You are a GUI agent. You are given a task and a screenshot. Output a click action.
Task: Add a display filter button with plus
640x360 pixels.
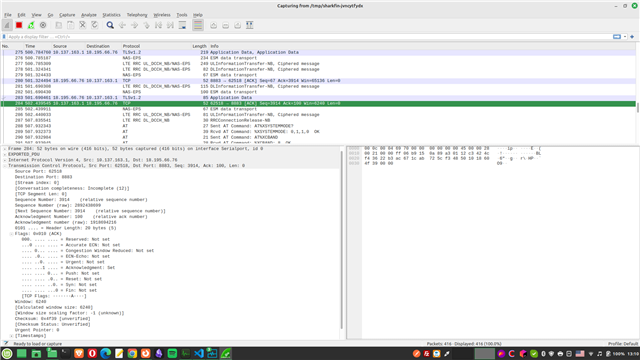(x=632, y=37)
